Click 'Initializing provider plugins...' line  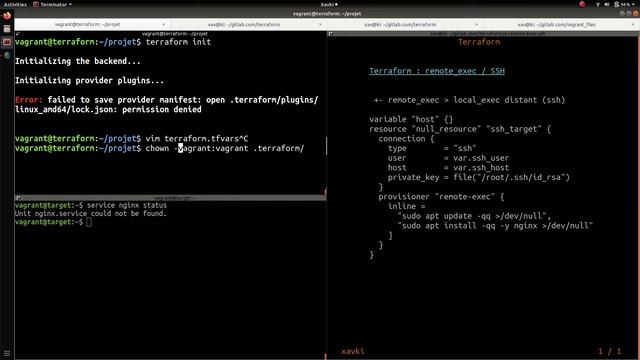89,80
